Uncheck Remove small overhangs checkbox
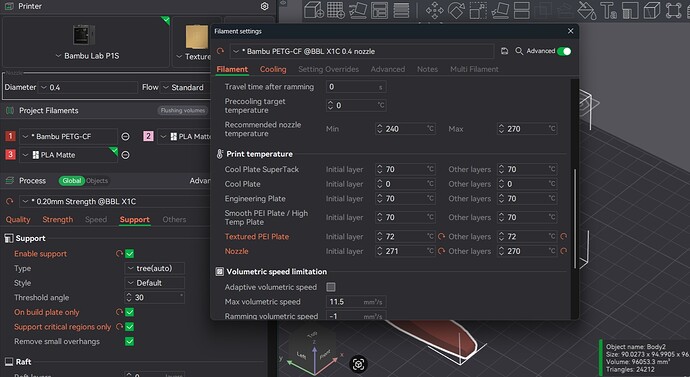The height and width of the screenshot is (377, 690). (129, 341)
